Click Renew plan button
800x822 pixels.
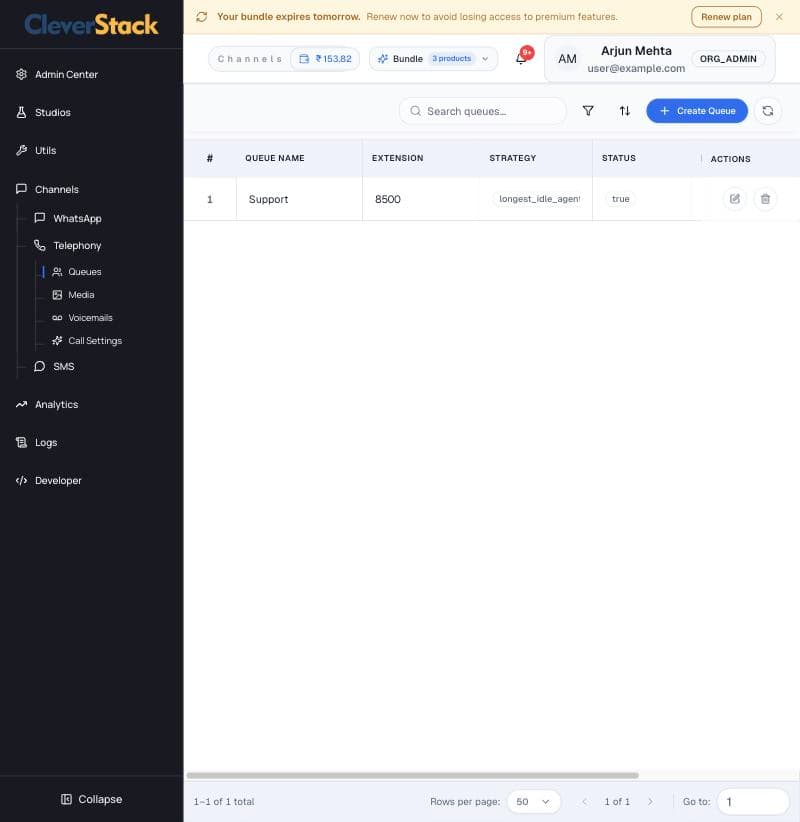tap(726, 17)
